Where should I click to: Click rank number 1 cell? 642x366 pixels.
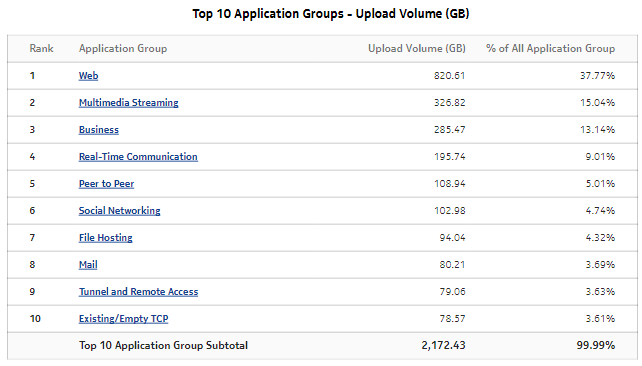pos(32,76)
